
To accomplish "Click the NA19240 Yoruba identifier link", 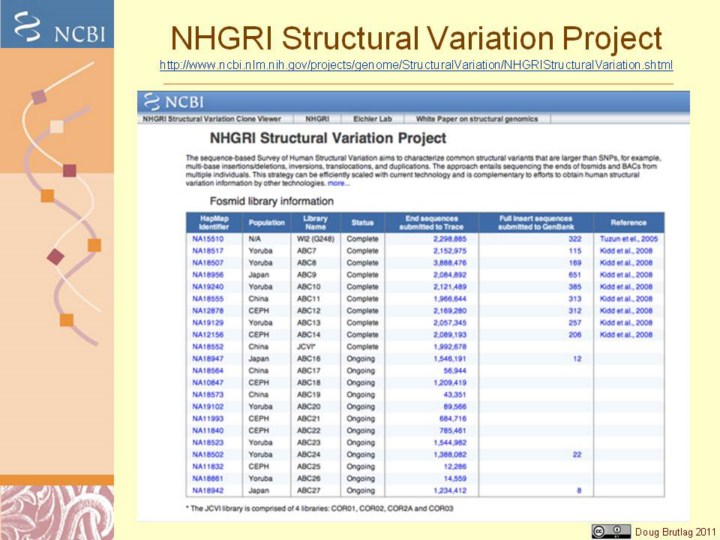I will click(208, 287).
